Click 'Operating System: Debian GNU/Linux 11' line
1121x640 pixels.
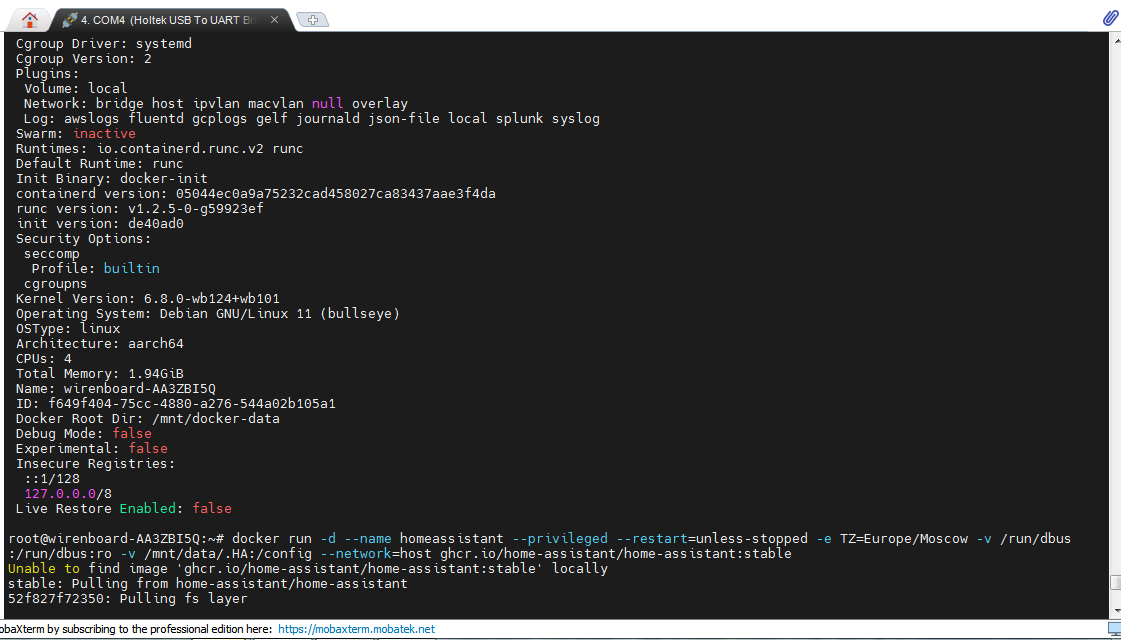click(x=207, y=314)
